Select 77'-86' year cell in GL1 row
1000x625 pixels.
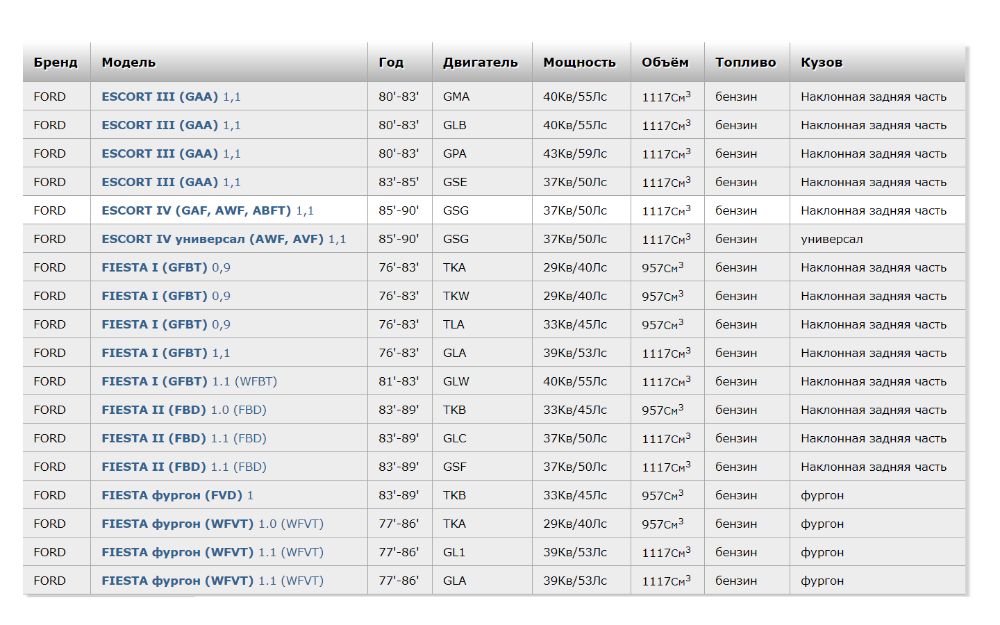point(400,552)
